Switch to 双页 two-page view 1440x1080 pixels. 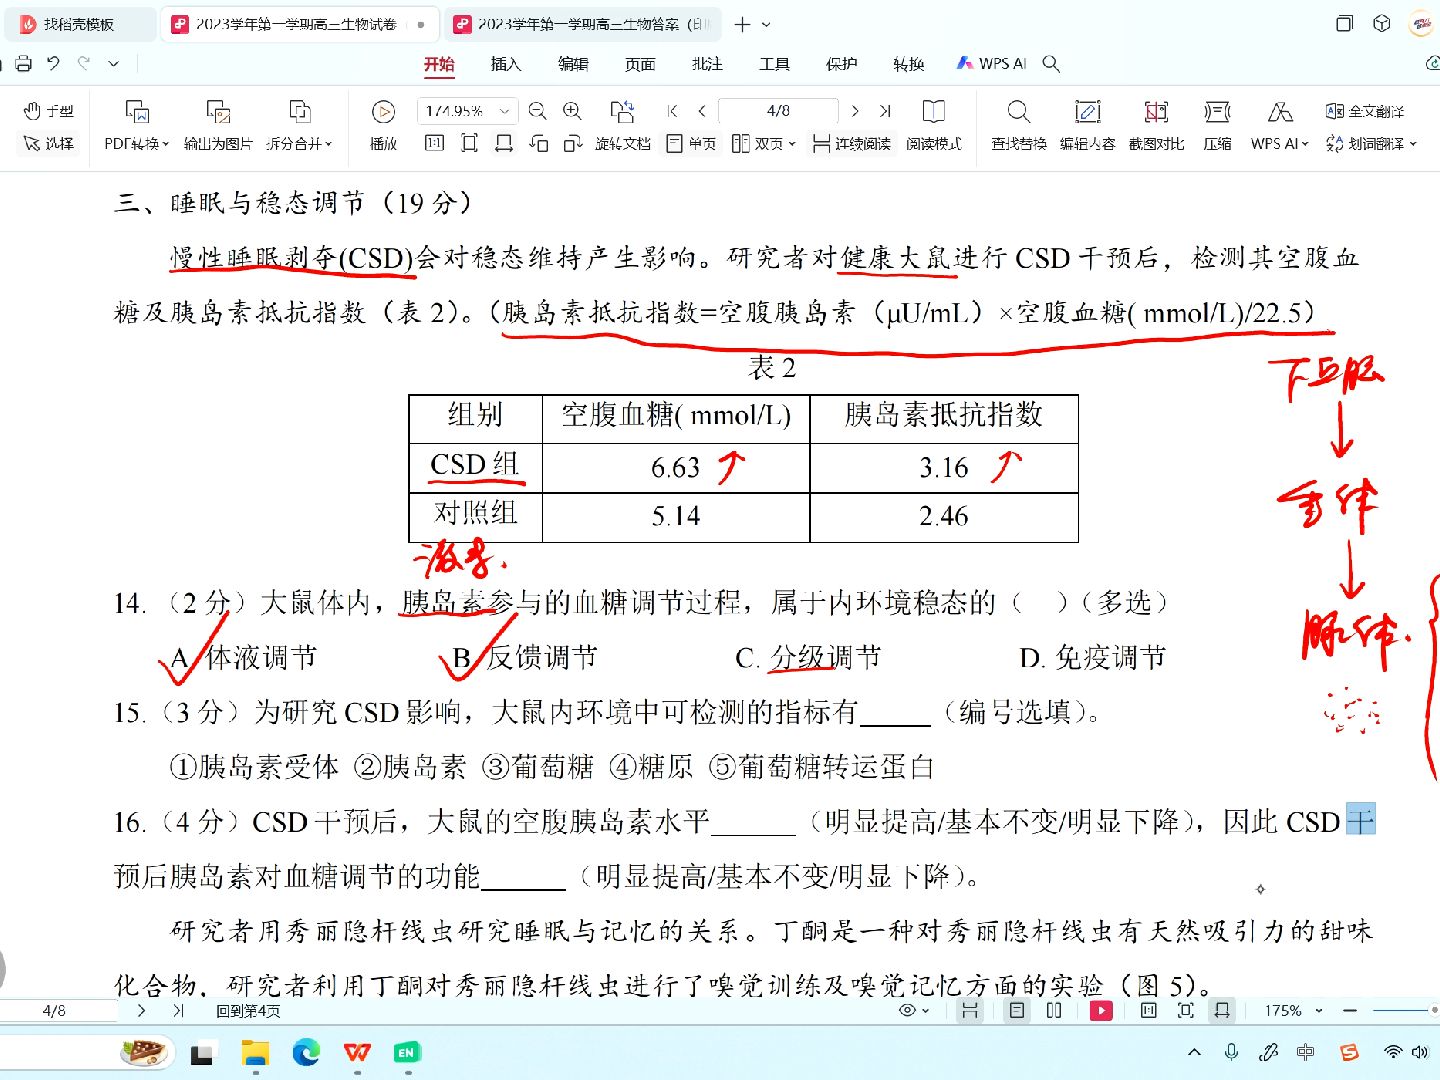pos(764,144)
